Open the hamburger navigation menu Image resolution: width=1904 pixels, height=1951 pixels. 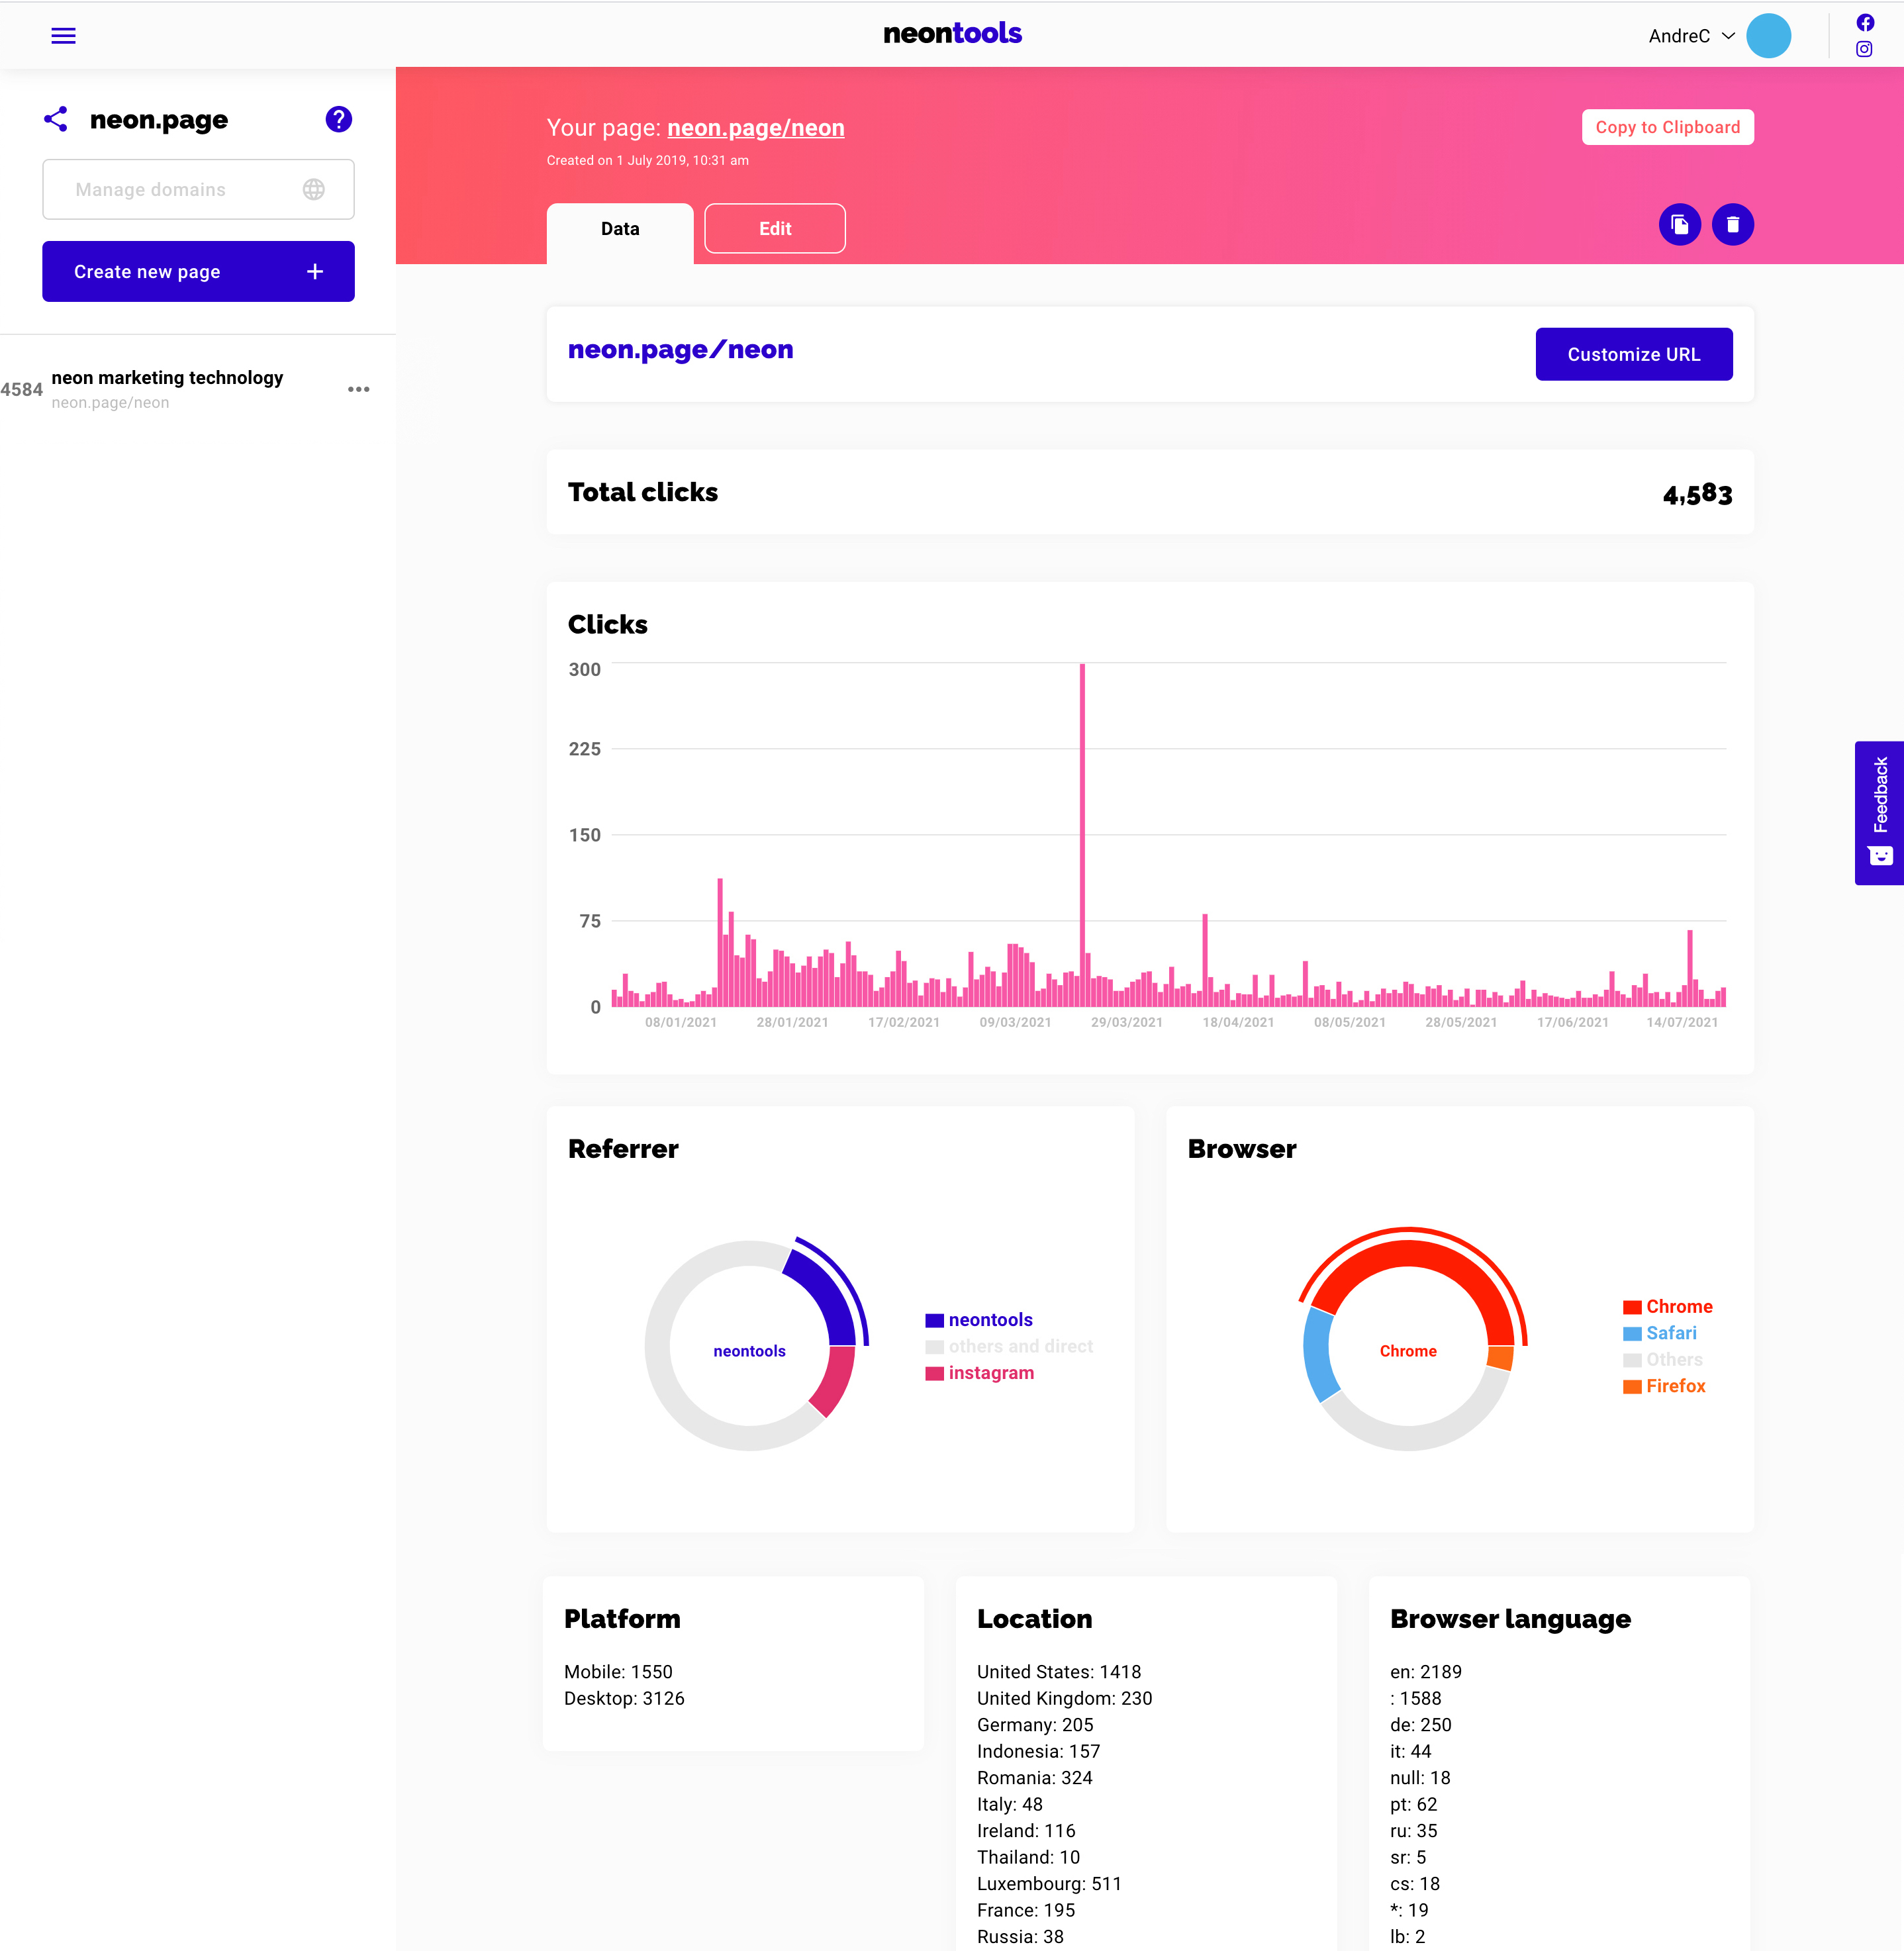pos(63,35)
